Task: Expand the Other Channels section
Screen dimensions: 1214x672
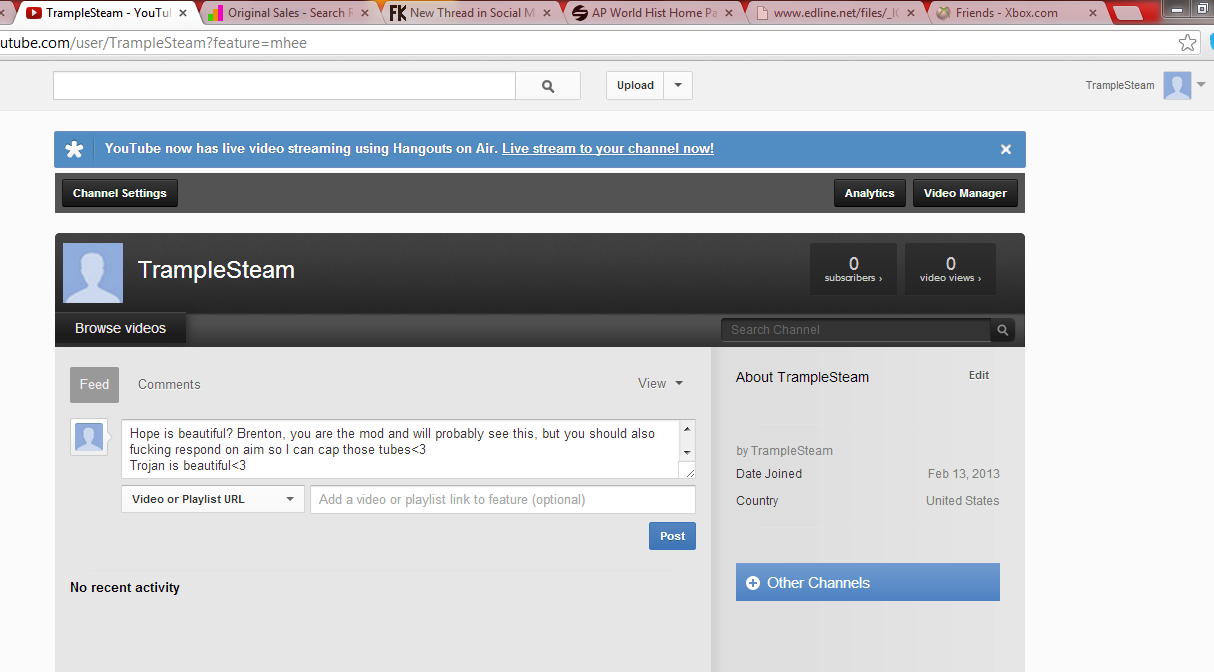Action: pyautogui.click(x=868, y=582)
